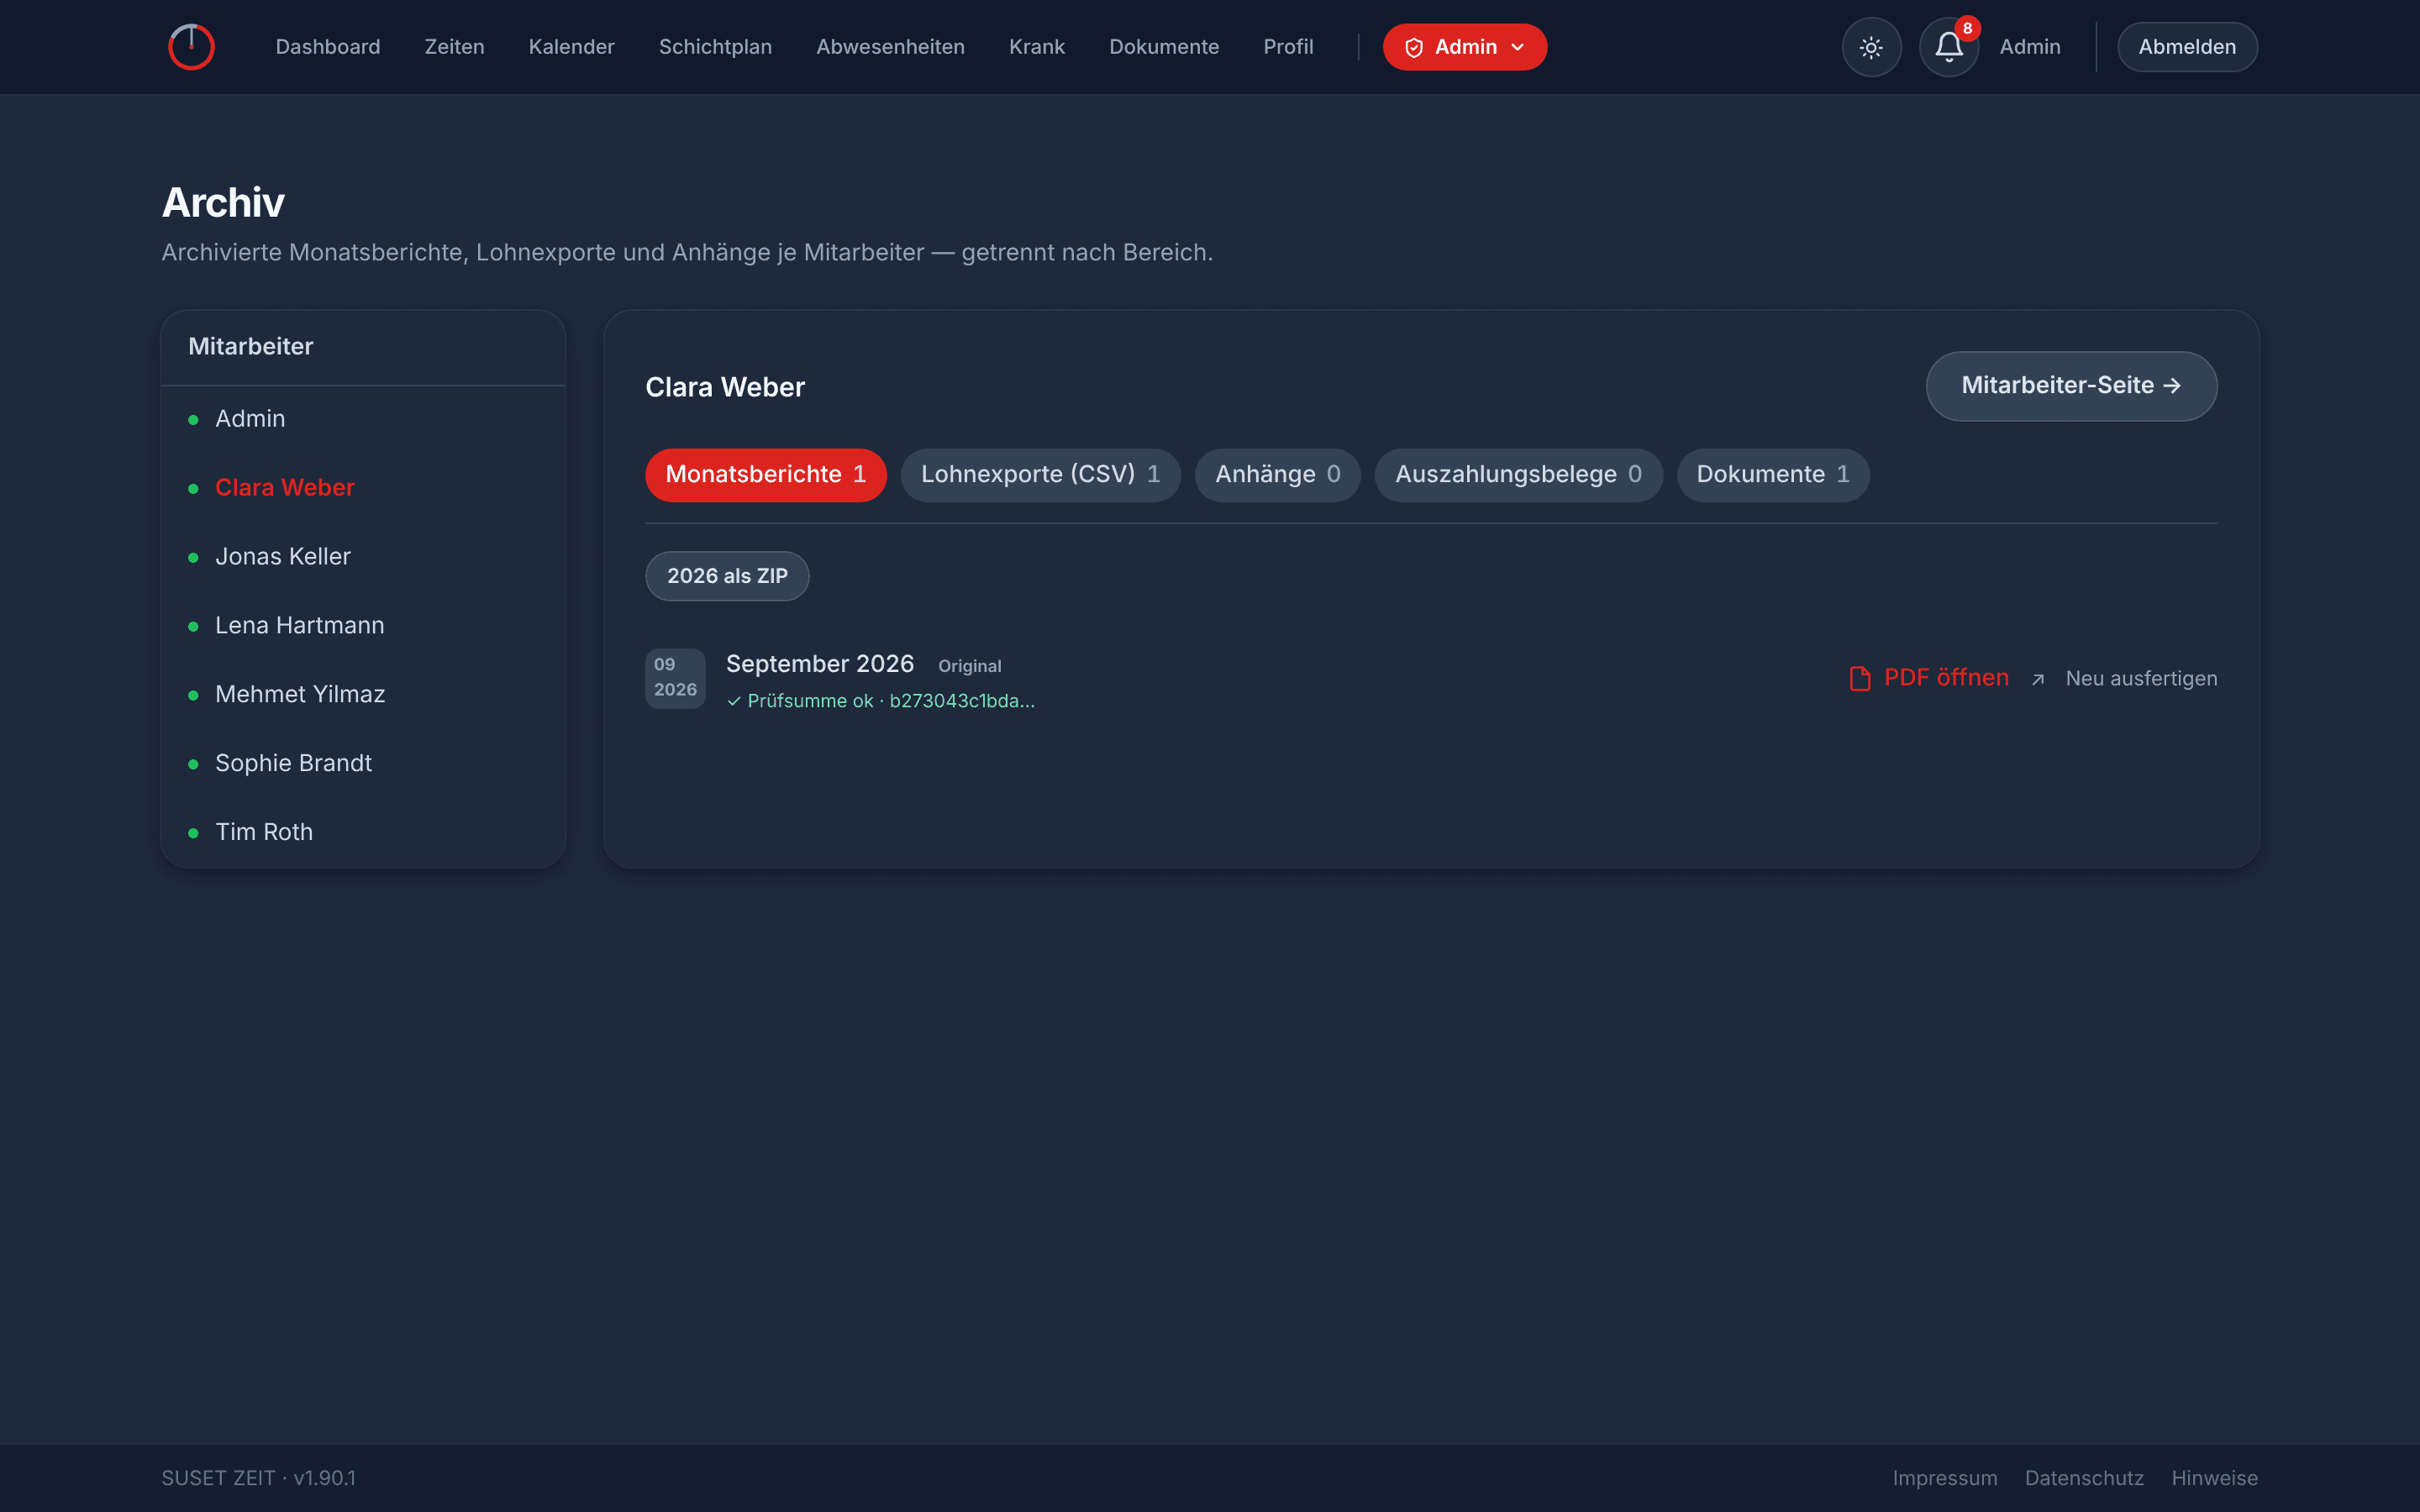2420x1512 pixels.
Task: Open the PDF öffnen link
Action: tap(1946, 678)
